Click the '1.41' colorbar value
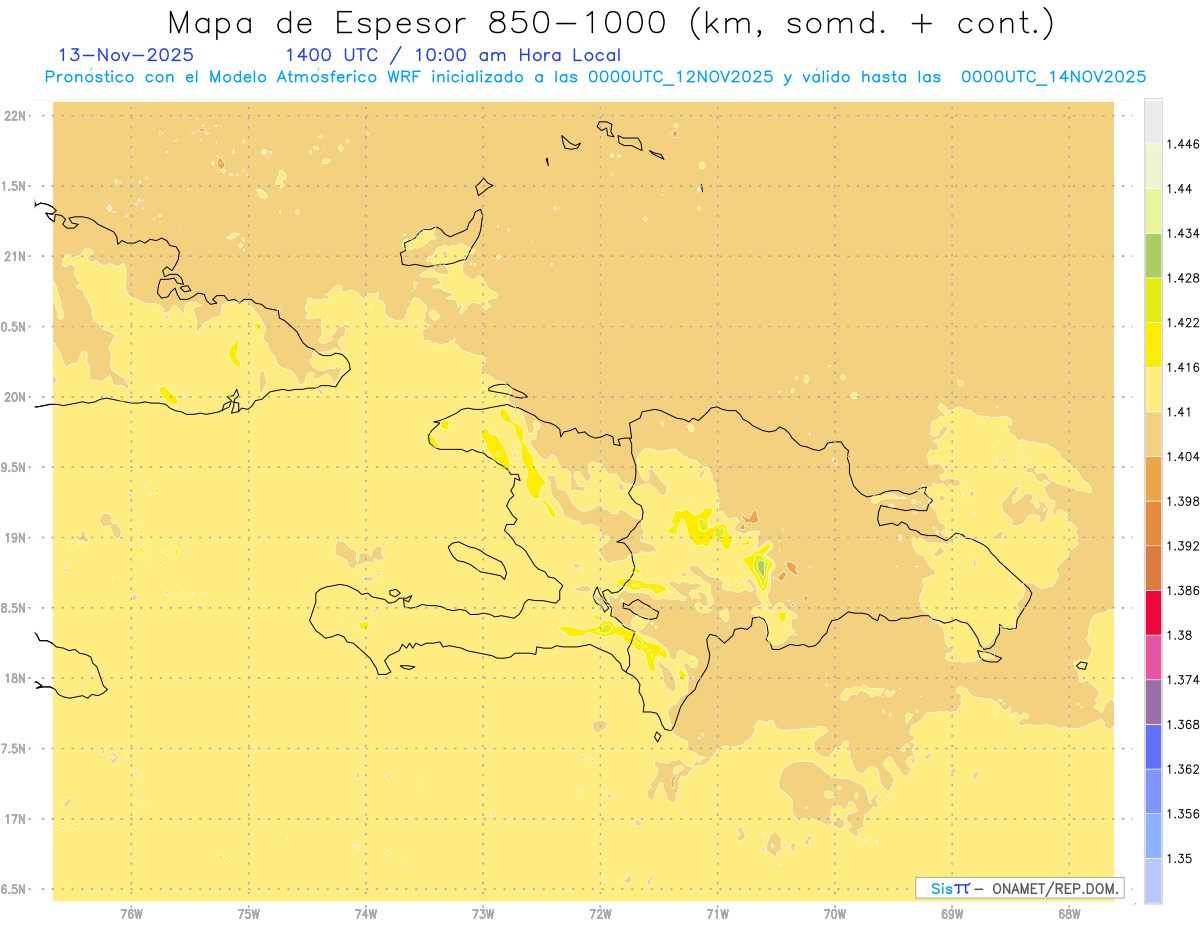This screenshot has width=1200, height=927. 1180,412
